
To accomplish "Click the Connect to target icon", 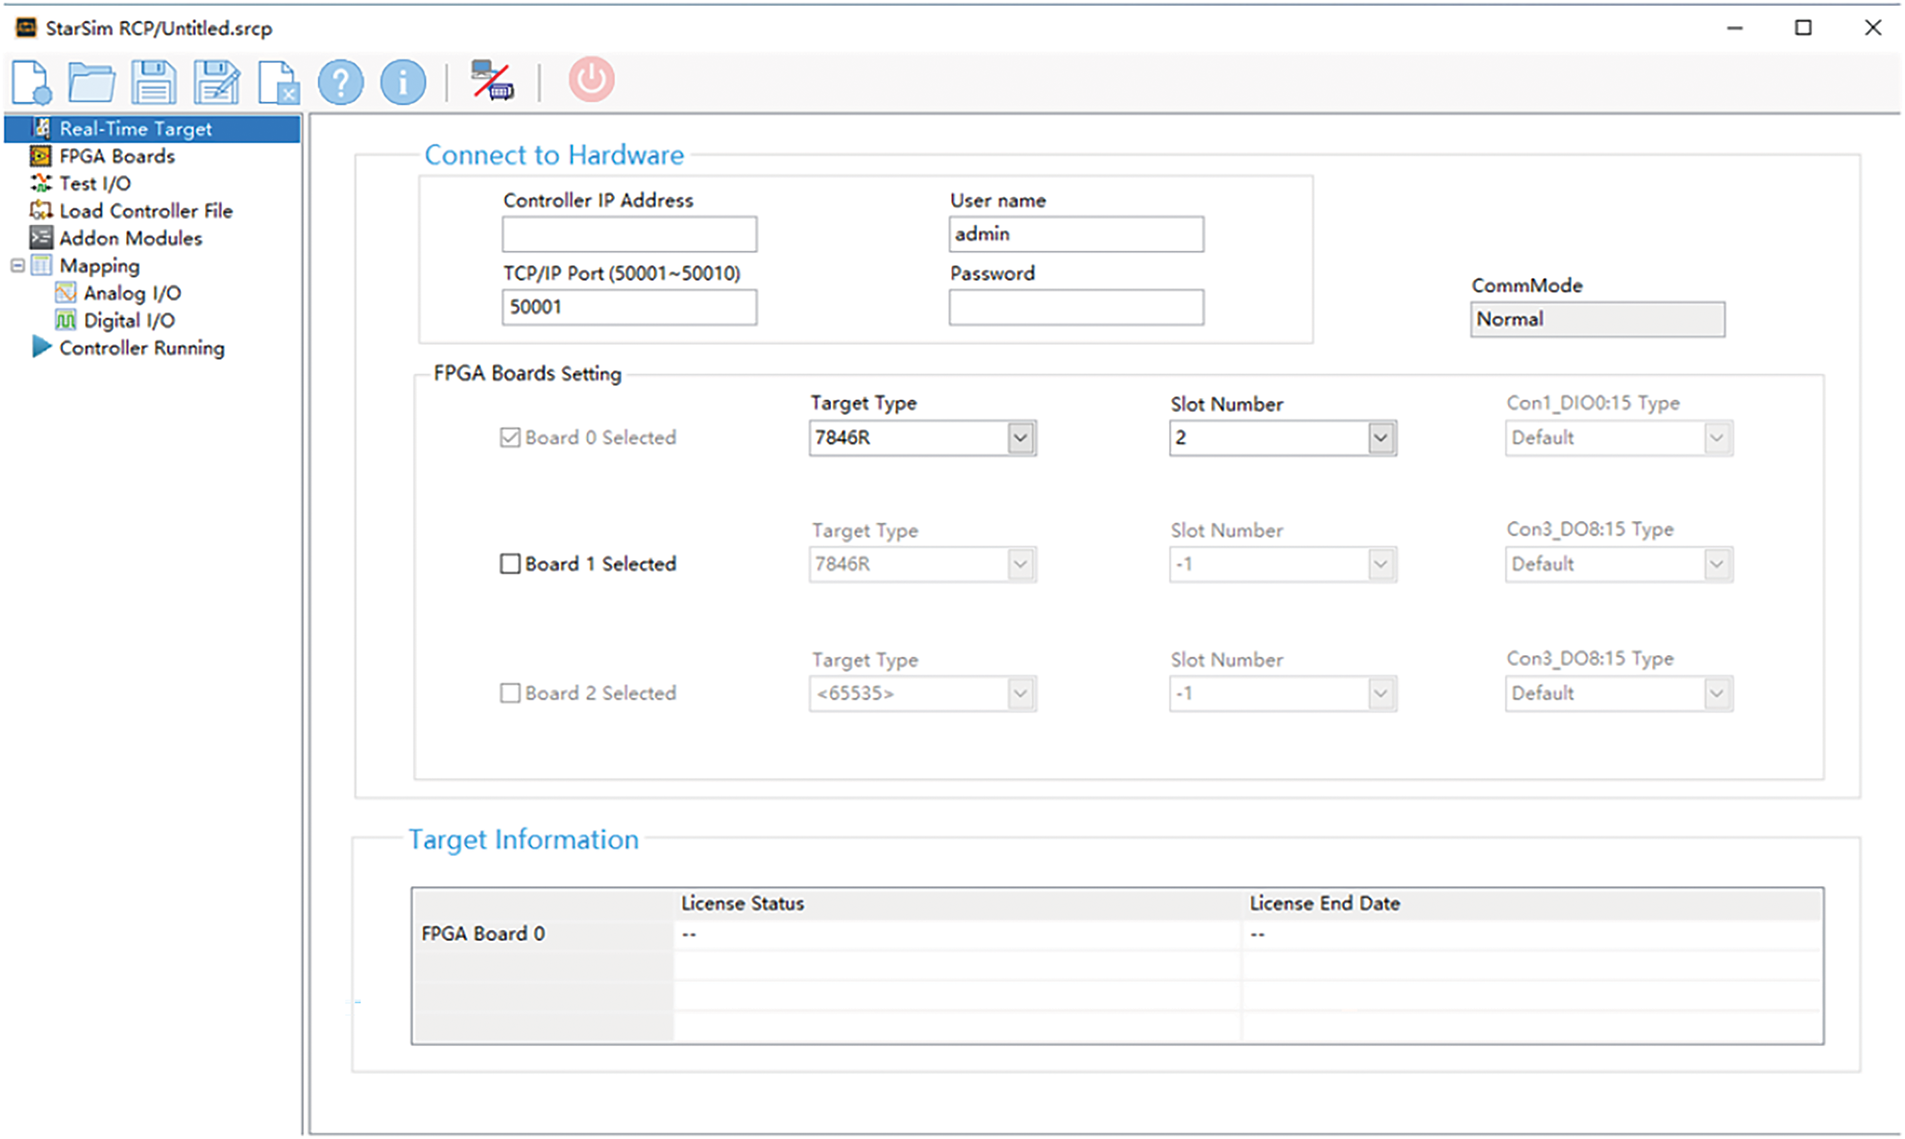I will [492, 81].
